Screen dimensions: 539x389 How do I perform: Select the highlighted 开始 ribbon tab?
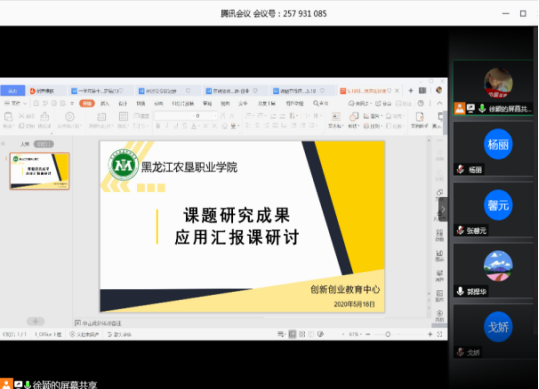click(87, 103)
